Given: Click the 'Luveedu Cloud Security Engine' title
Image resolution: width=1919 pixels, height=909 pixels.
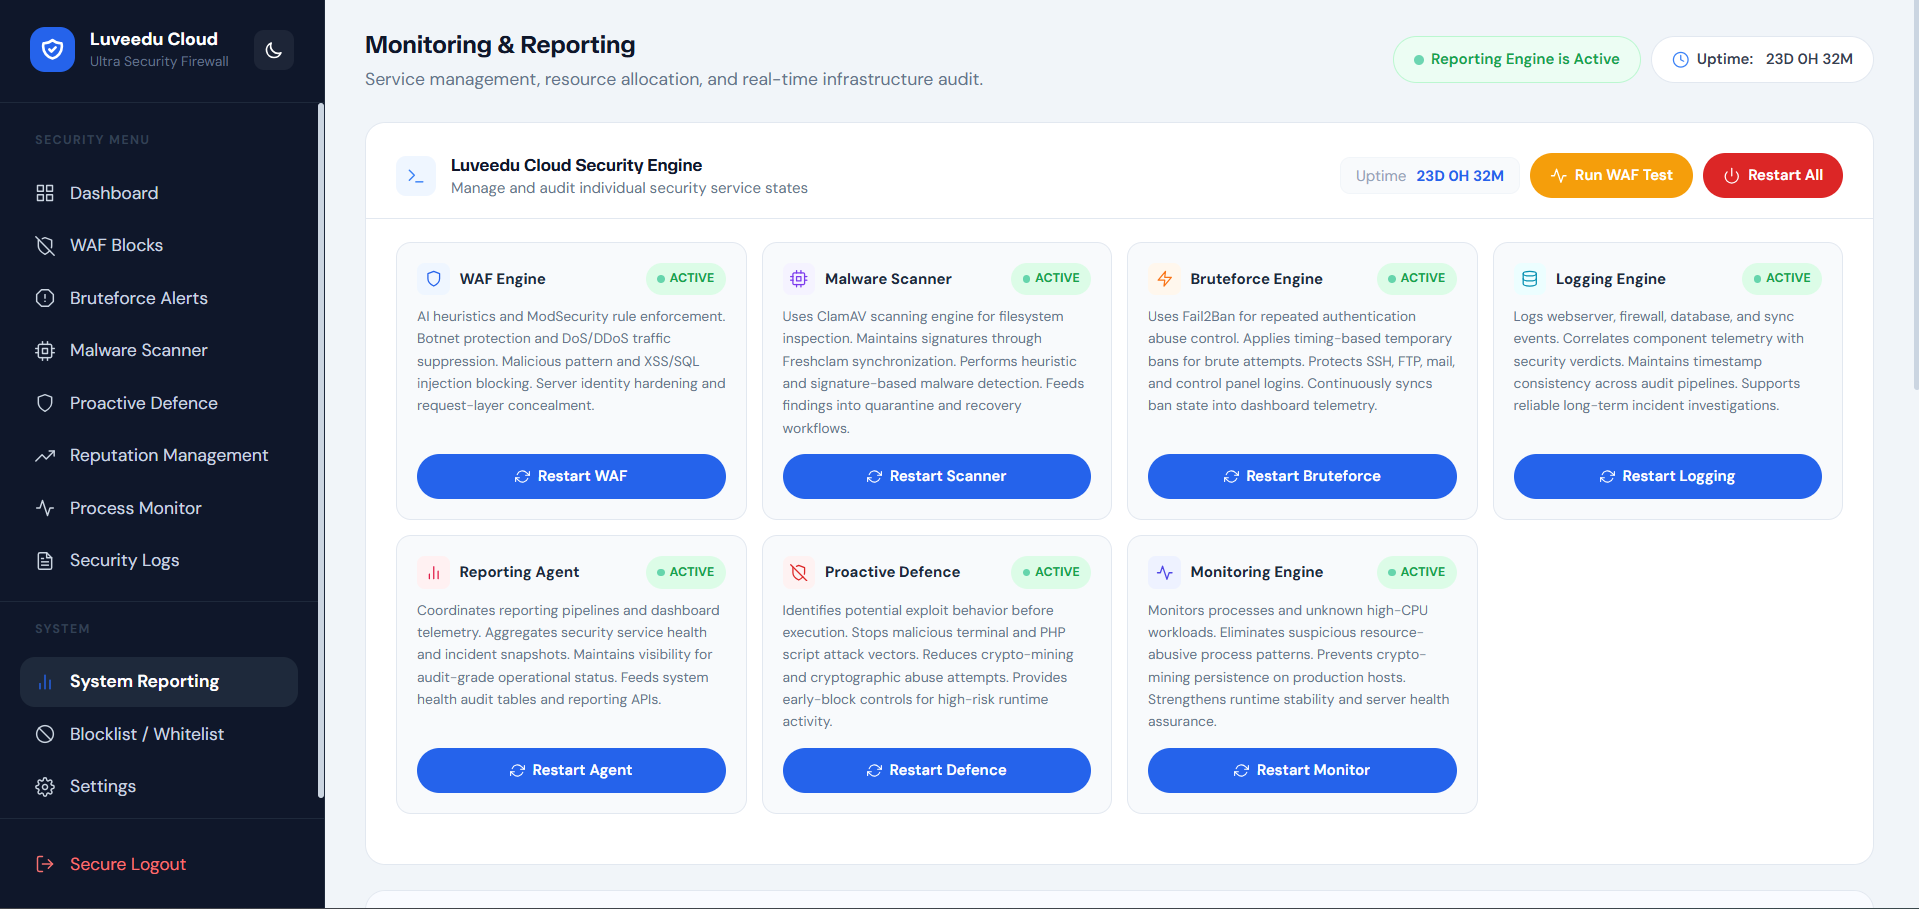Looking at the screenshot, I should tap(576, 165).
